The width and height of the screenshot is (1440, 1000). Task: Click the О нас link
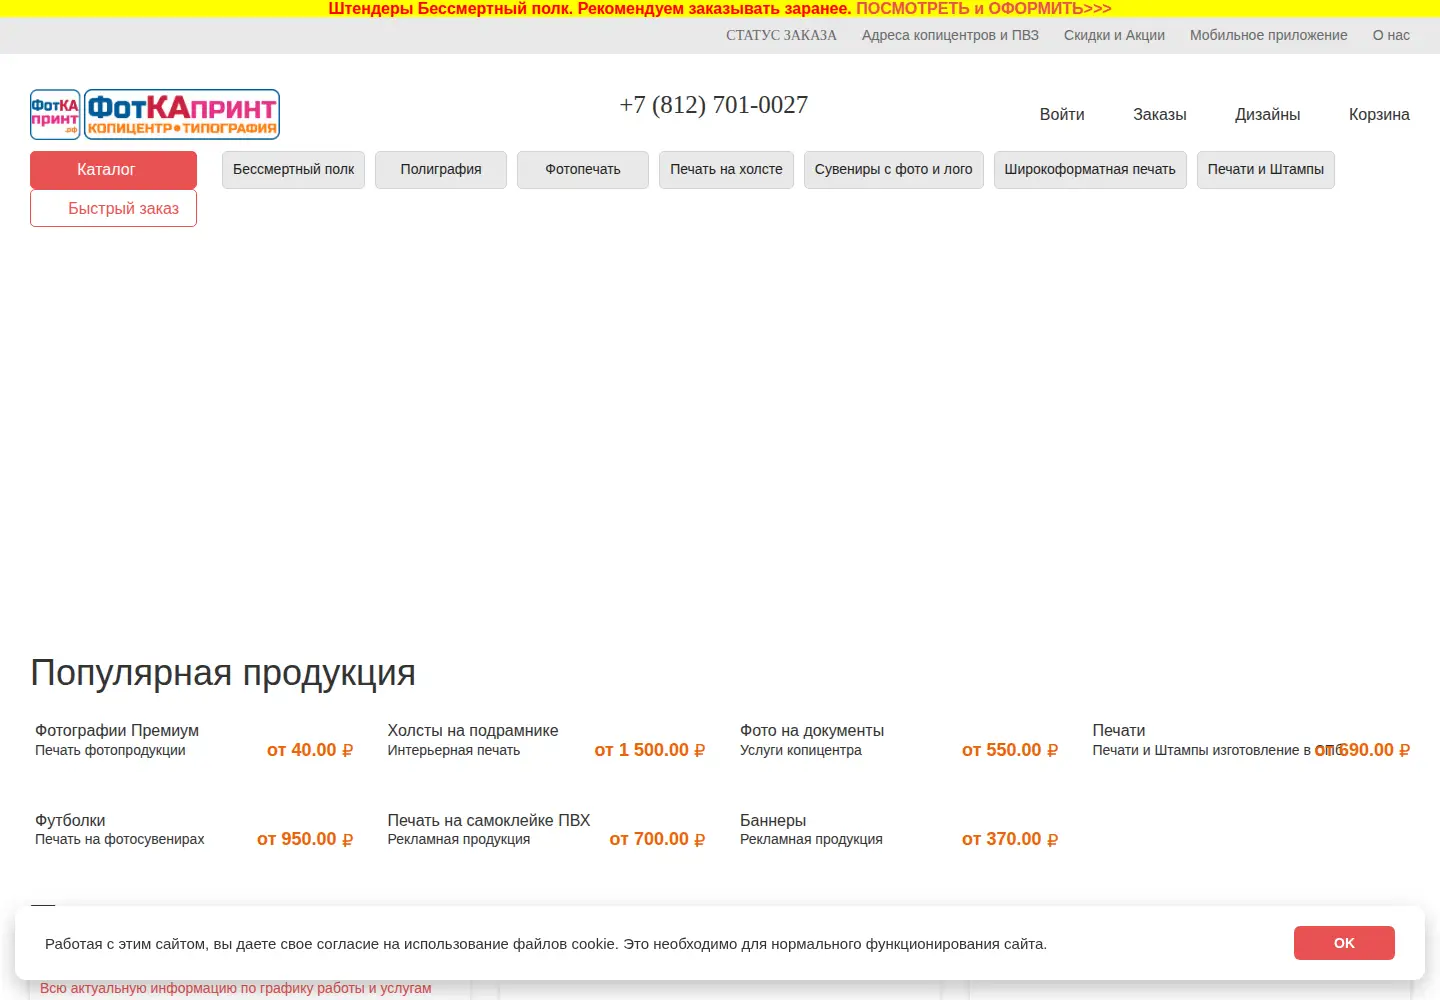coord(1391,35)
